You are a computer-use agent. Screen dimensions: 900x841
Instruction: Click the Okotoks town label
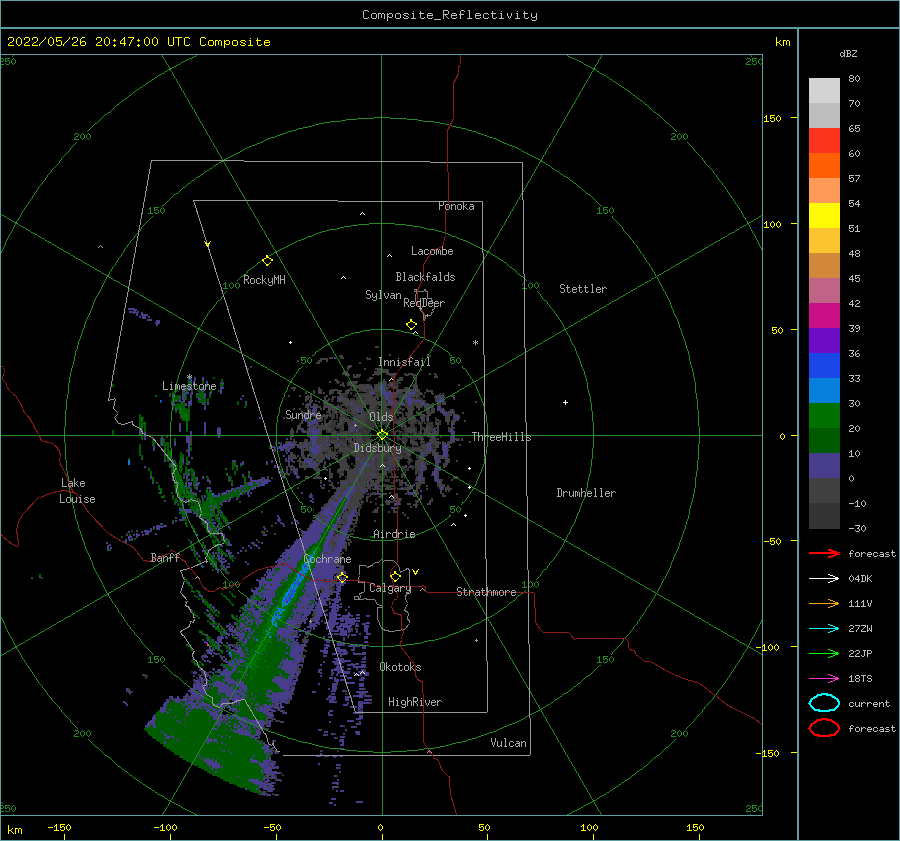(400, 667)
